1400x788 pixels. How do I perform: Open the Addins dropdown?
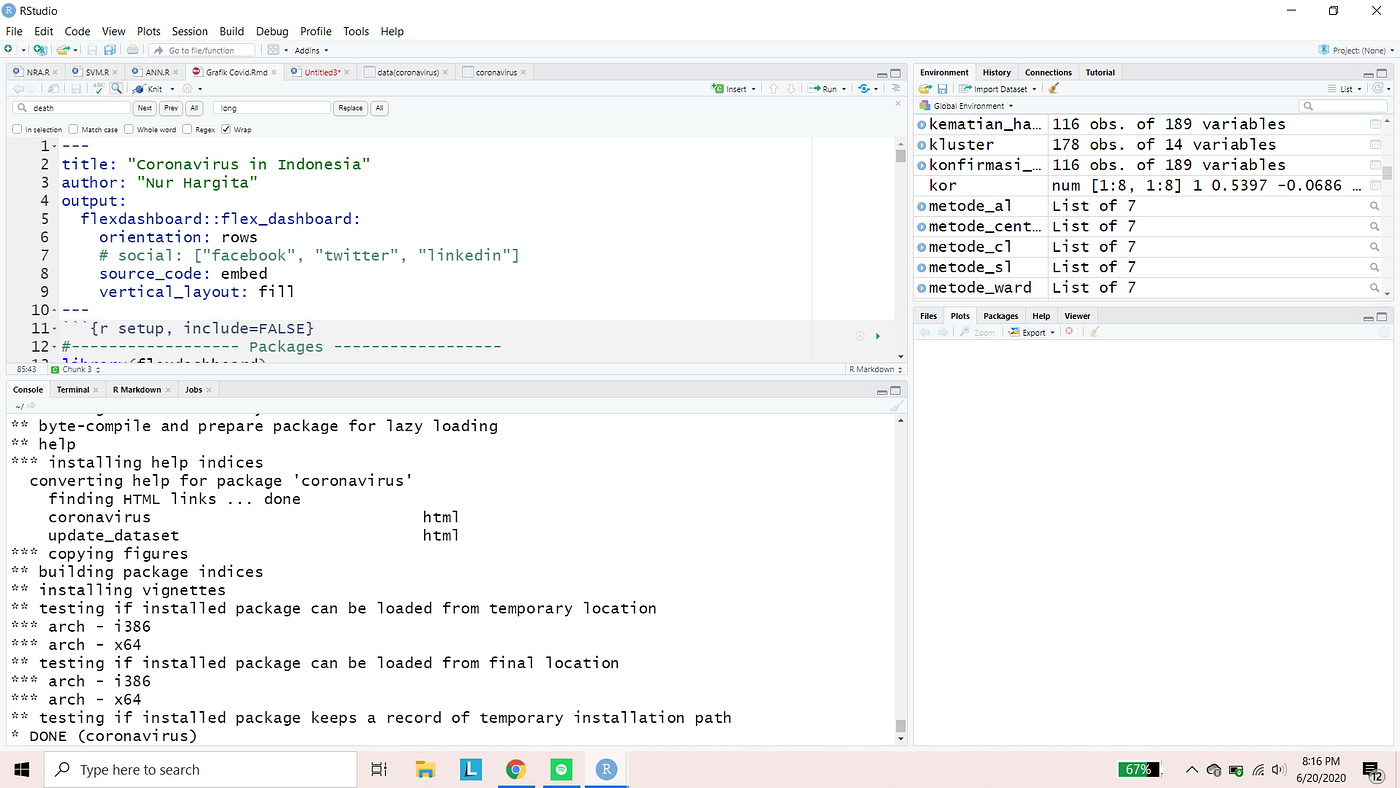coord(311,50)
